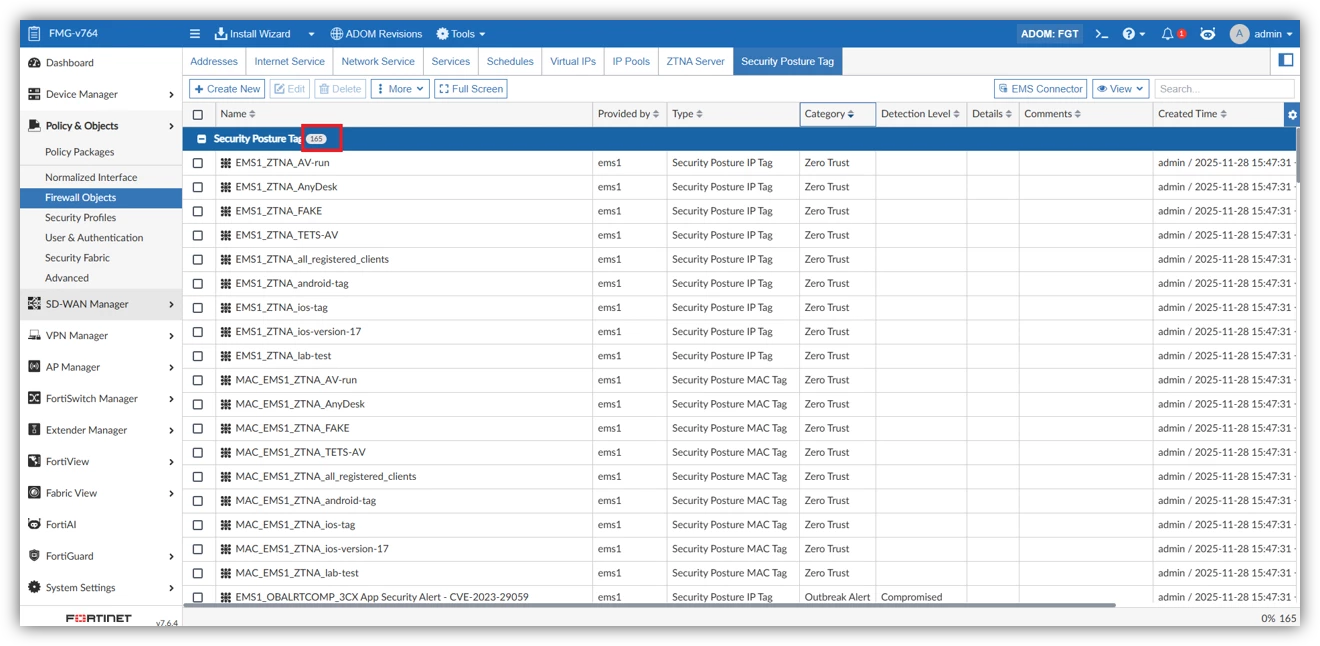Check the box for EMS1_ZTNA_FAKE

tap(198, 211)
